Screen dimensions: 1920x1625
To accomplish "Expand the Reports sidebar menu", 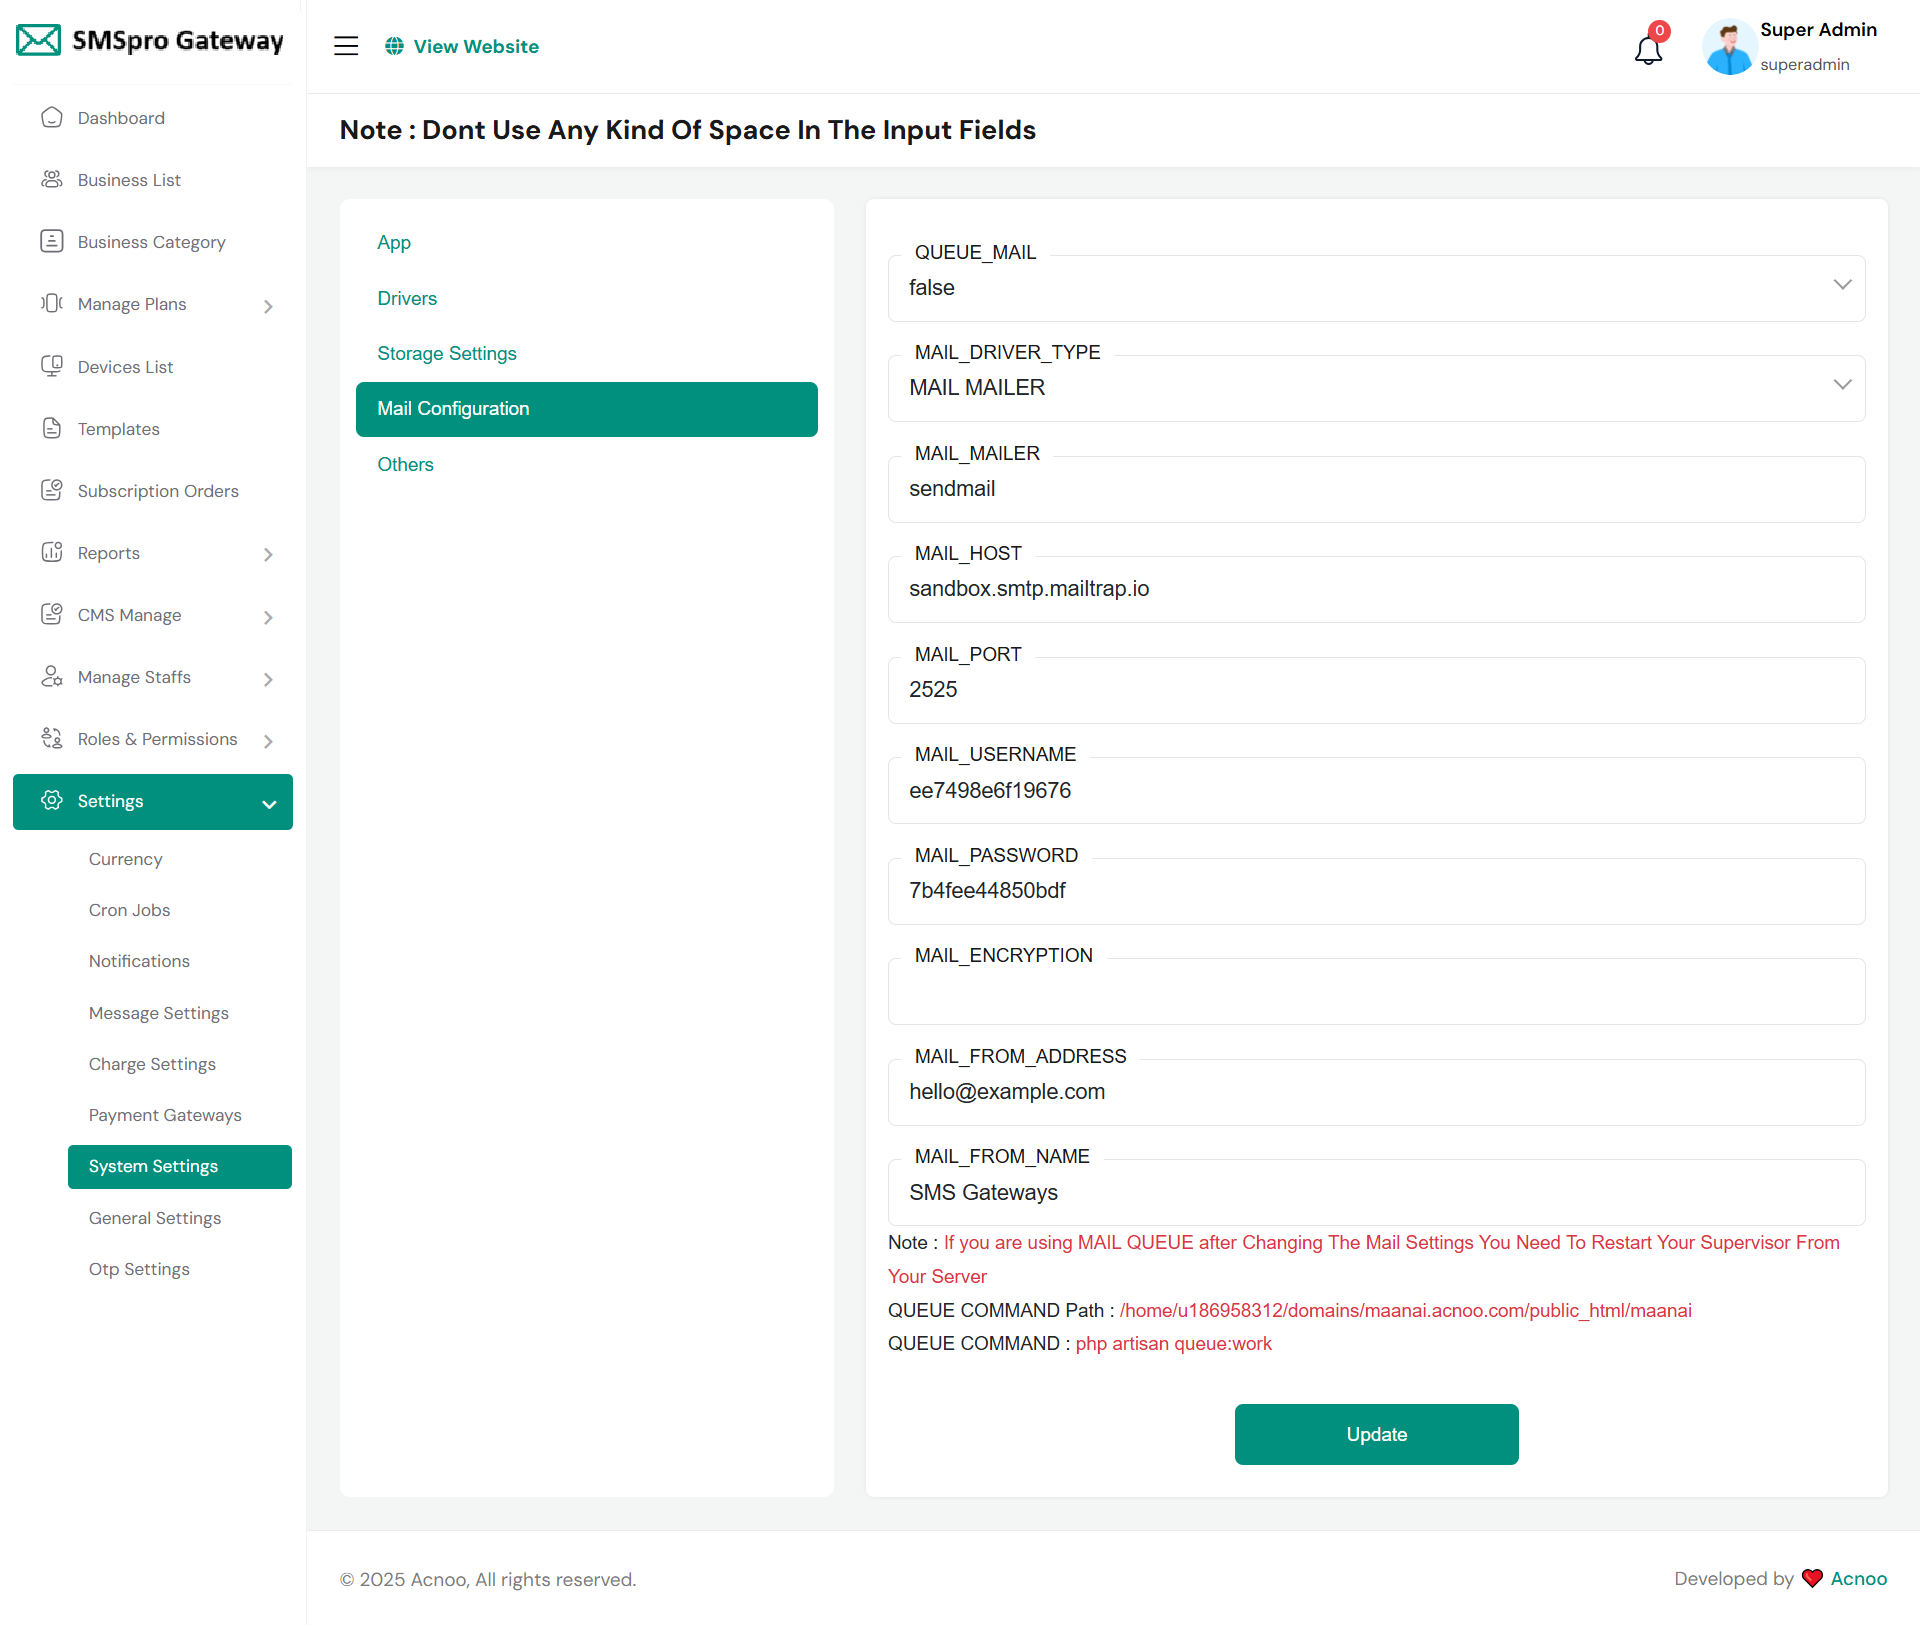I will 268,554.
